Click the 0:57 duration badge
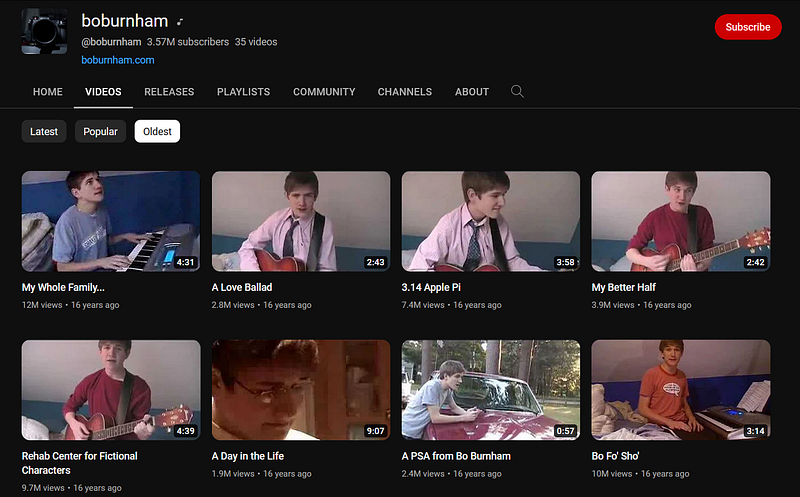This screenshot has height=497, width=800. (x=565, y=431)
